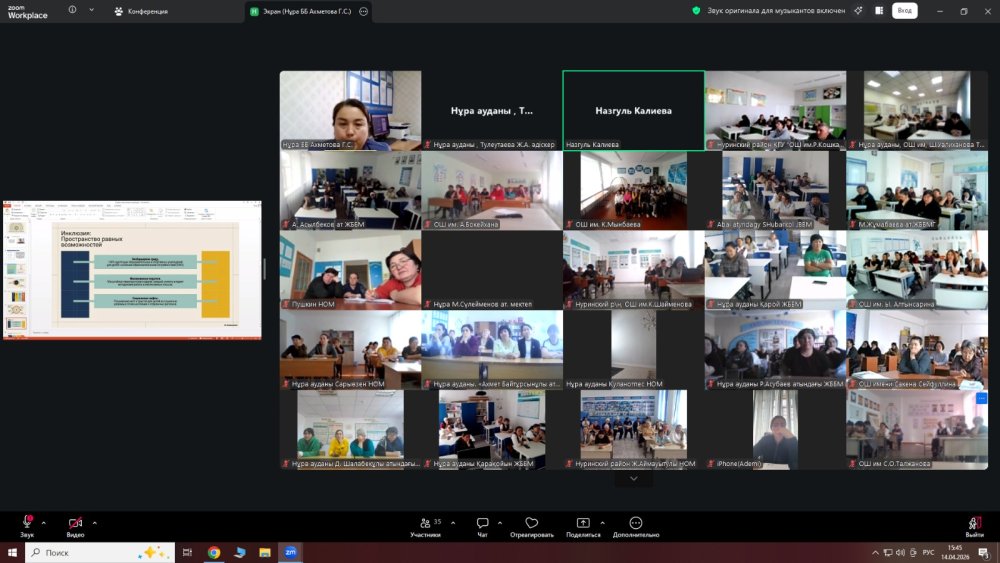1000x563 pixels.
Task: Change the view layout icon in top bar
Action: pyautogui.click(x=879, y=11)
